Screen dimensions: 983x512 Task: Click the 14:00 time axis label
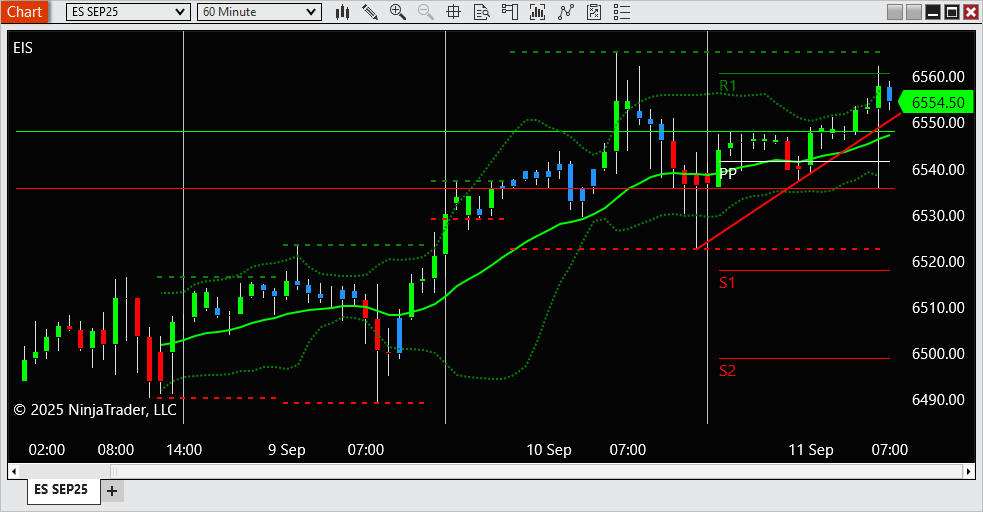(x=184, y=450)
